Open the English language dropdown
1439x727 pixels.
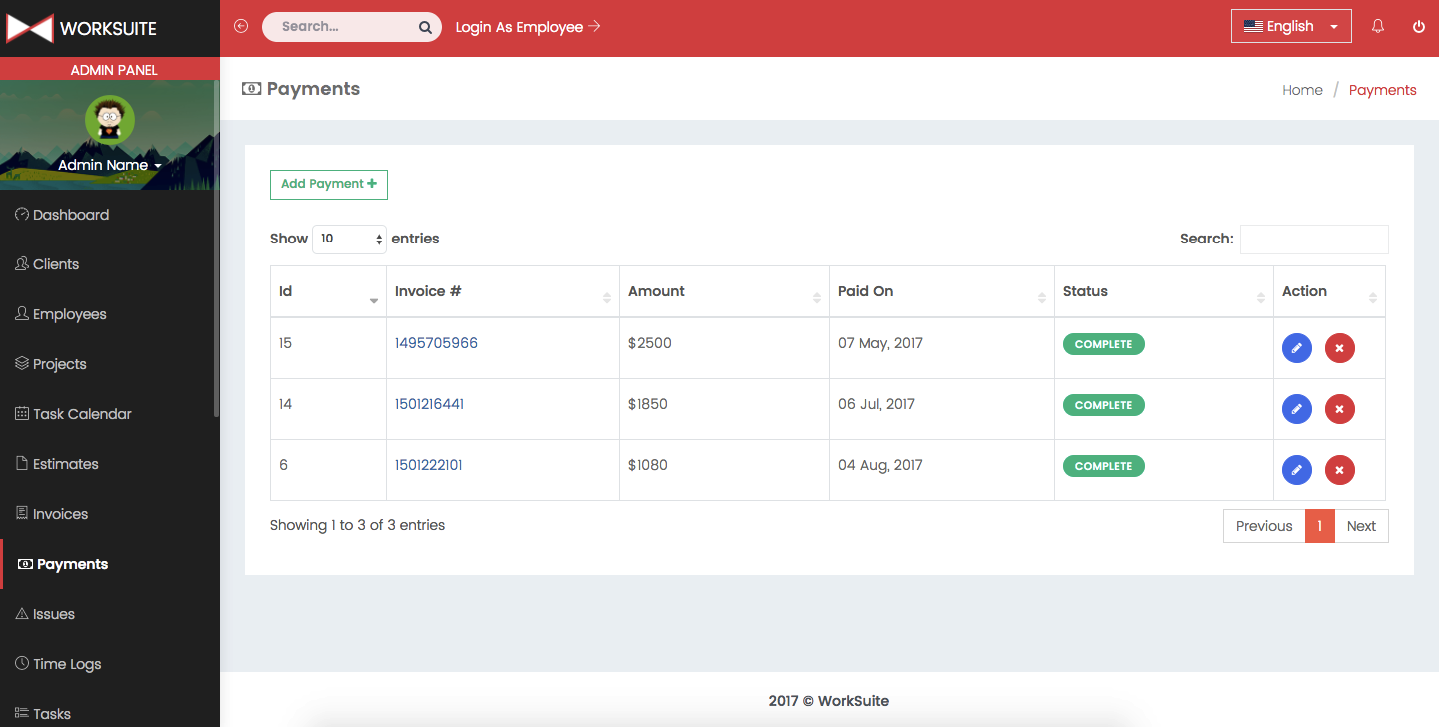tap(1290, 27)
